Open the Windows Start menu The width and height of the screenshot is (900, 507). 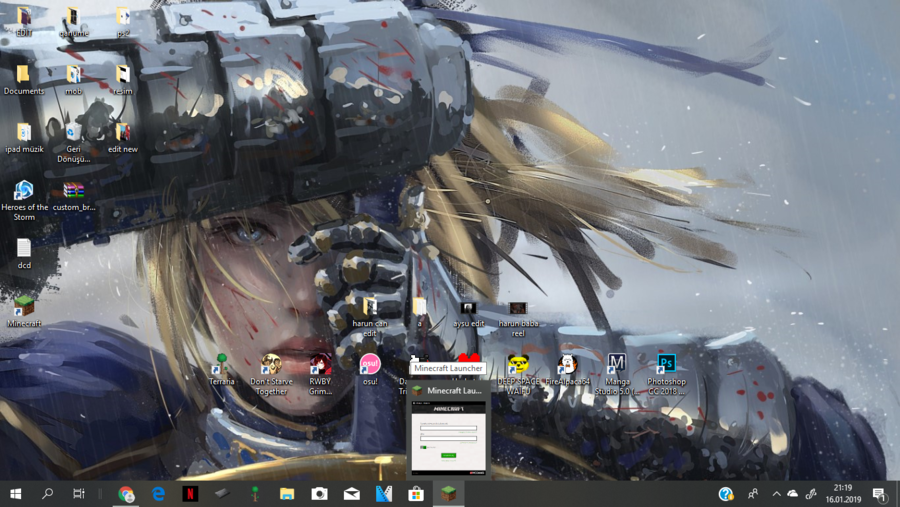coord(16,494)
